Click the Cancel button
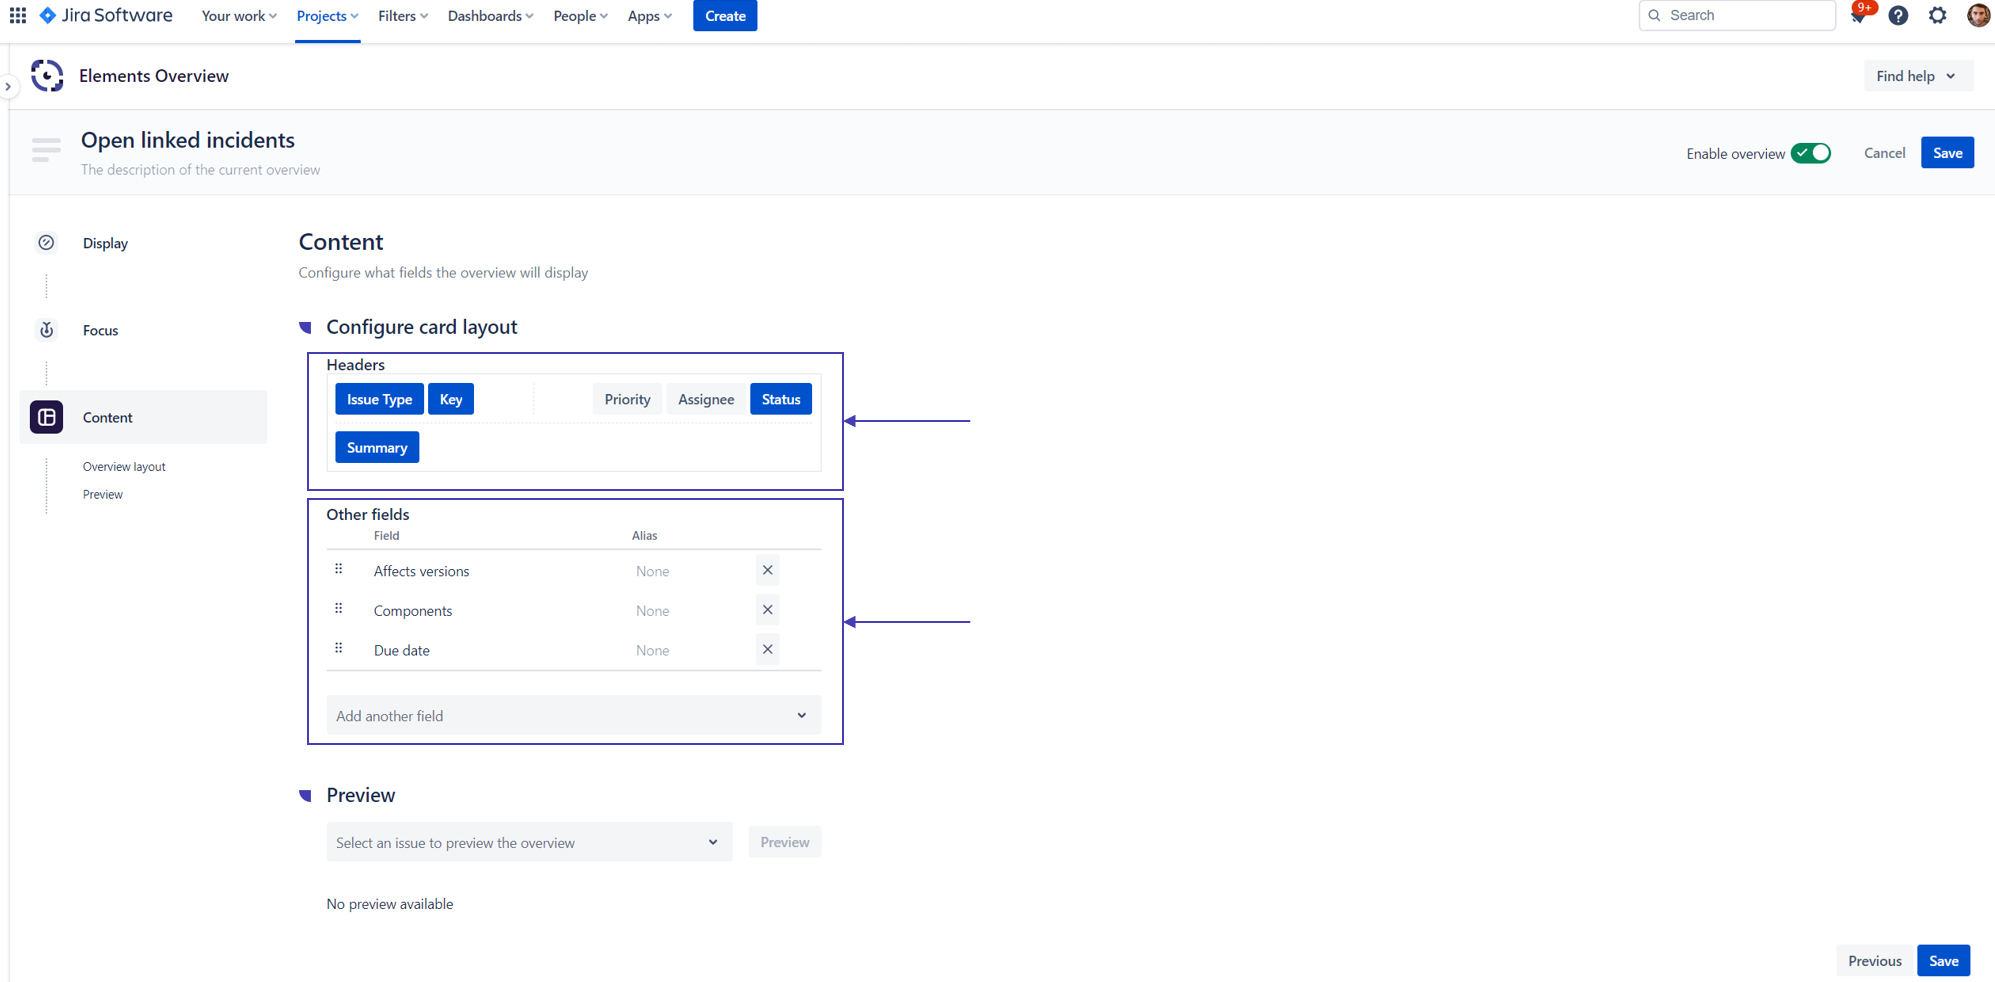1995x982 pixels. click(1884, 153)
